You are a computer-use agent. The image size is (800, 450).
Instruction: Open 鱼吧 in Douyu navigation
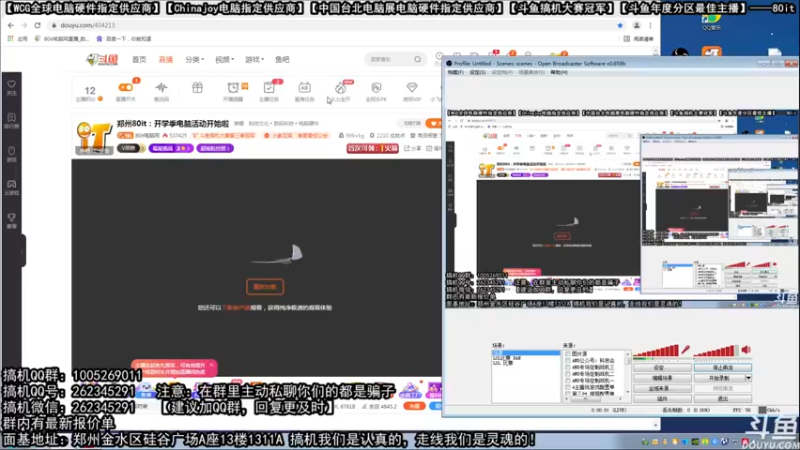tap(282, 60)
